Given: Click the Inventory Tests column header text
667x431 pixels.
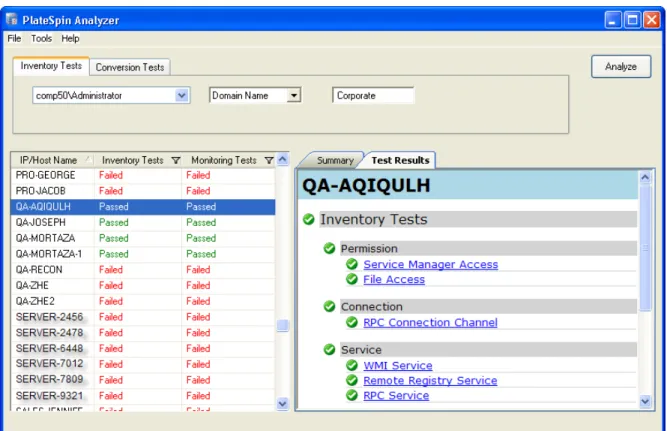Looking at the screenshot, I should pyautogui.click(x=133, y=160).
